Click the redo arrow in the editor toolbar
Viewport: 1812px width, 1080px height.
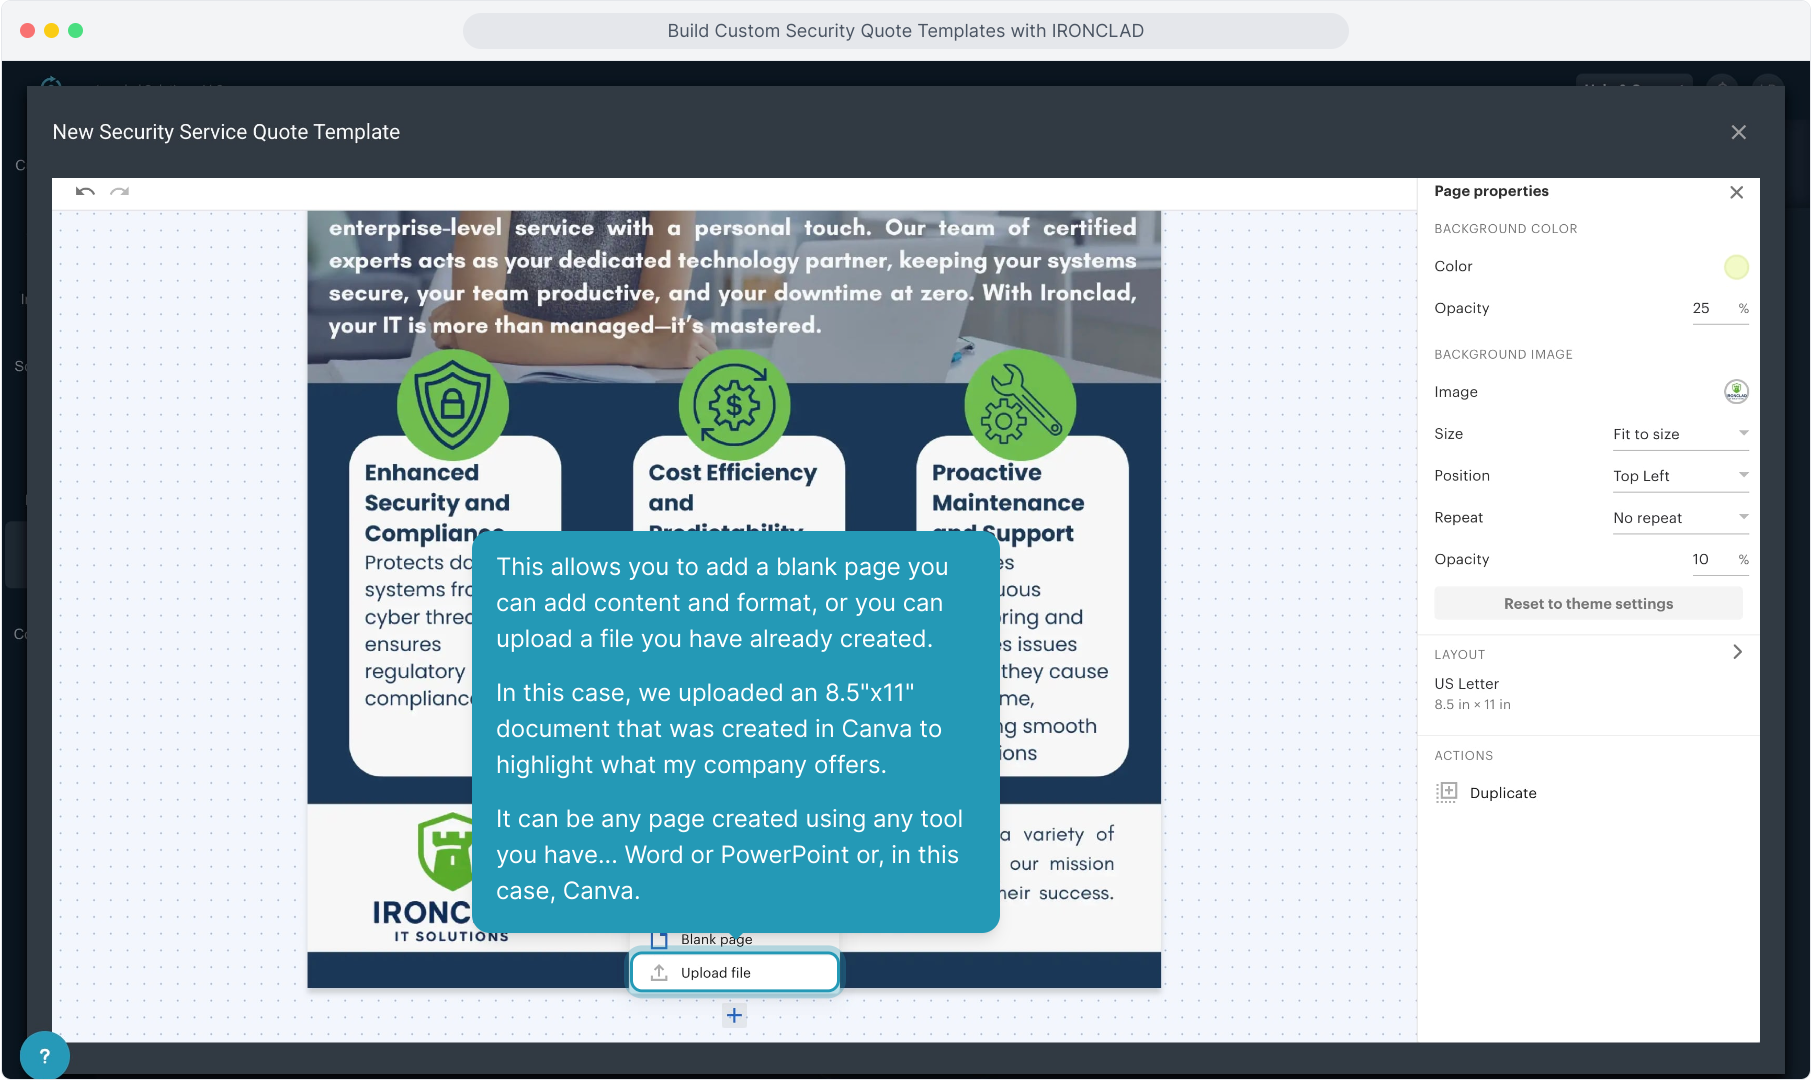coord(120,191)
